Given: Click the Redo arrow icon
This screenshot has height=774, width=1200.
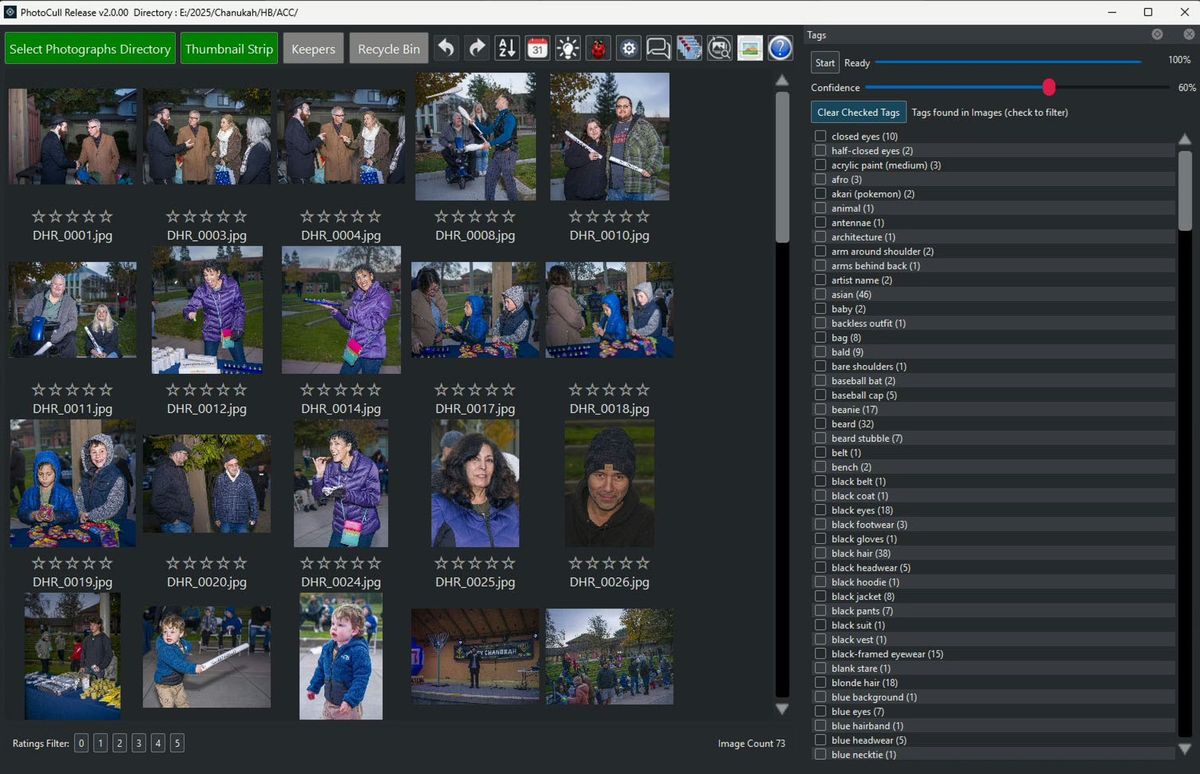Looking at the screenshot, I should (476, 47).
